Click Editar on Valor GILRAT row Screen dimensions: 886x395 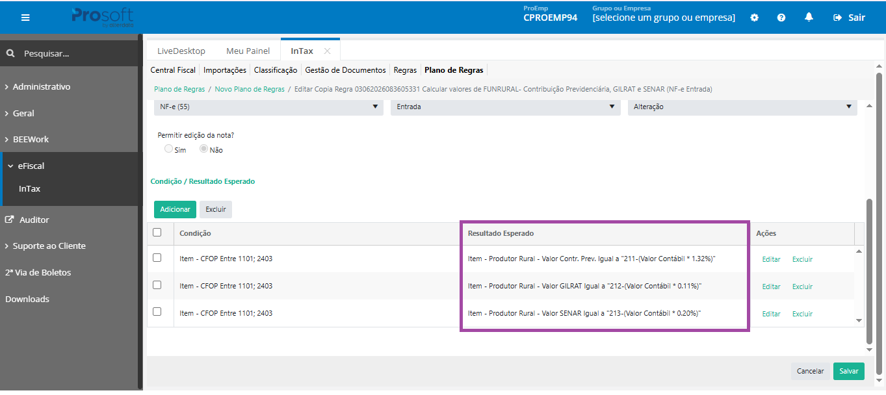(x=771, y=287)
